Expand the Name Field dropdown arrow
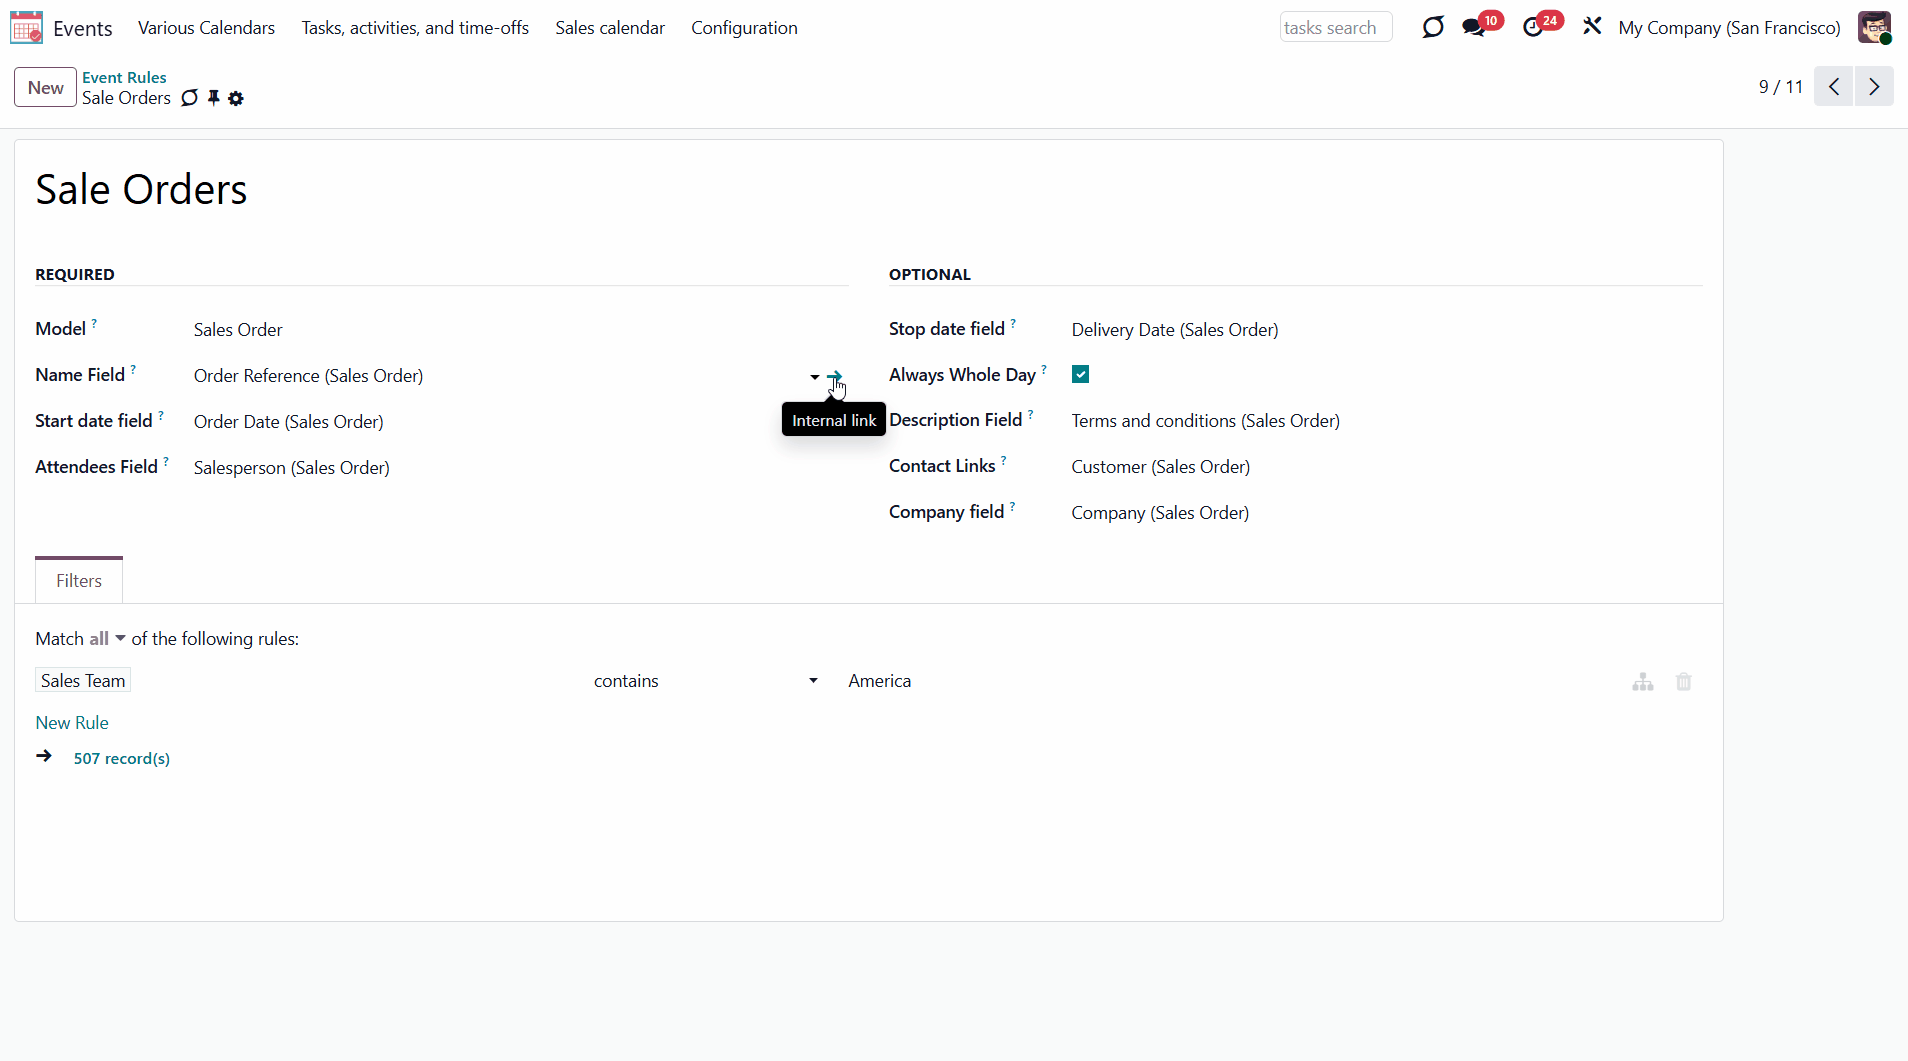Image resolution: width=1908 pixels, height=1061 pixels. (x=814, y=377)
